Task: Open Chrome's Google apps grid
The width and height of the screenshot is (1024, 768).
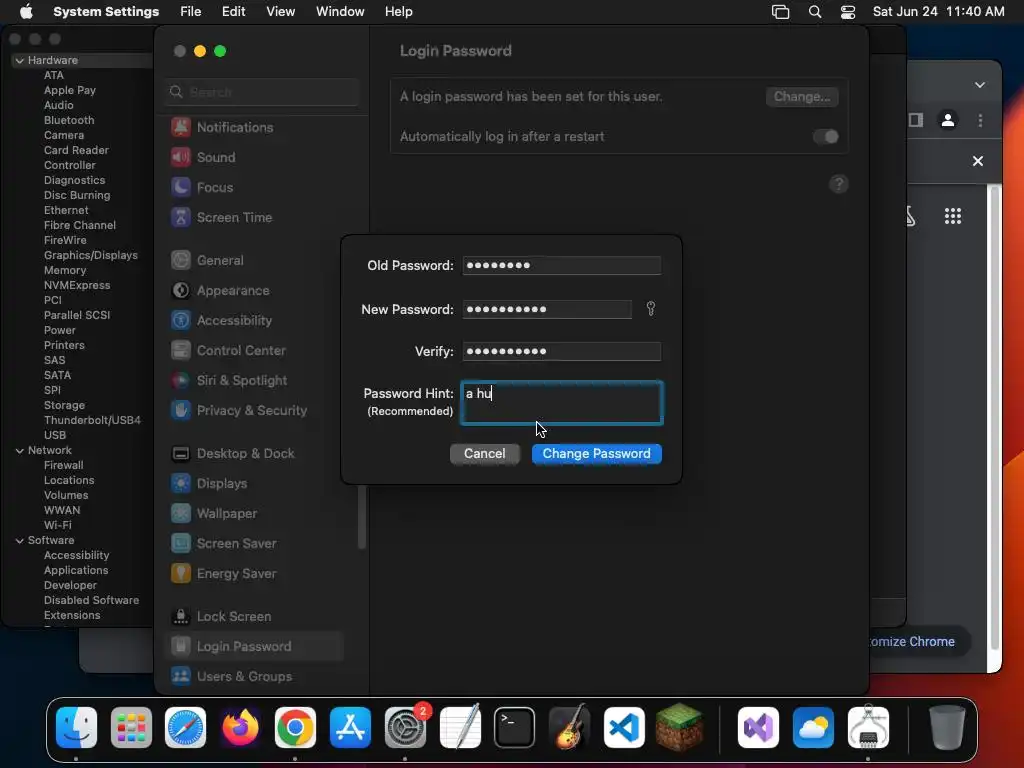Action: 953,216
